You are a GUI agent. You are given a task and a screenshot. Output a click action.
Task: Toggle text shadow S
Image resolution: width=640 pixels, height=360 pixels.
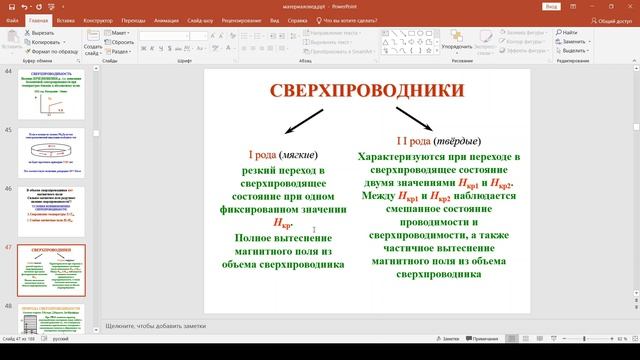coord(169,49)
